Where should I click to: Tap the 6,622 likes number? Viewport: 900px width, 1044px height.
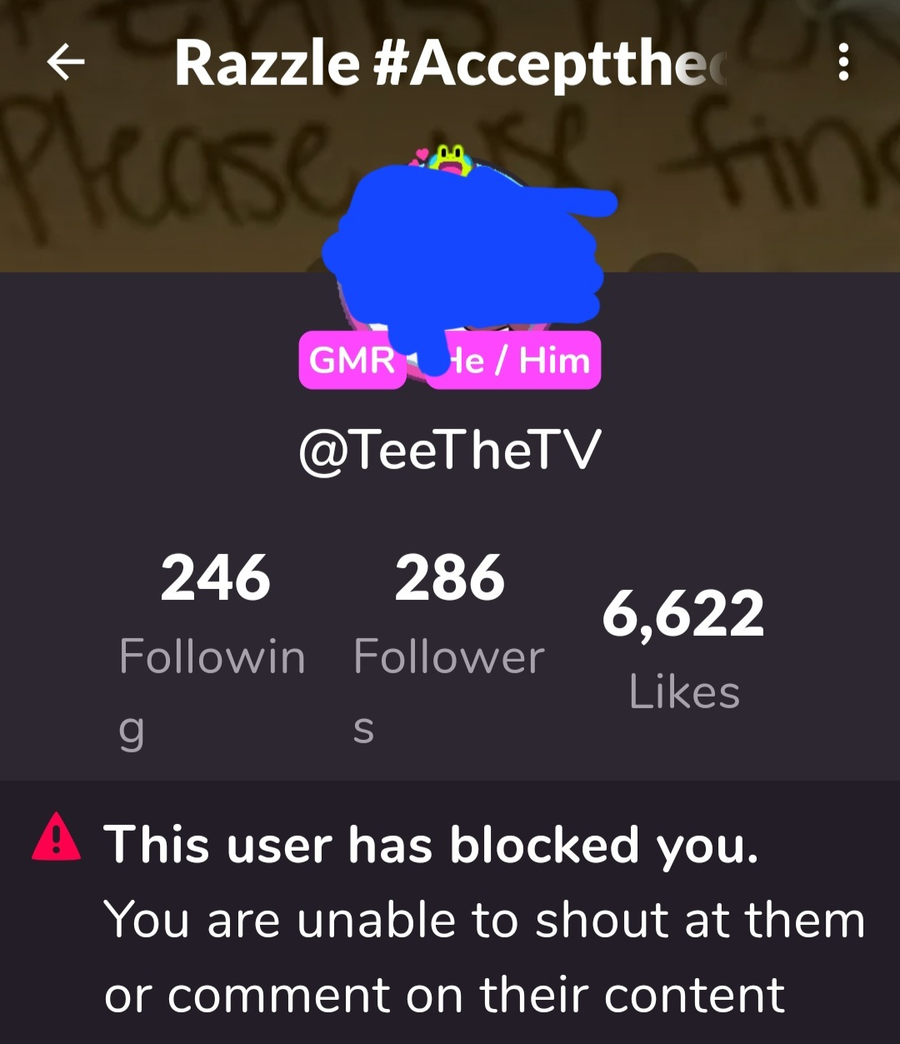[684, 613]
